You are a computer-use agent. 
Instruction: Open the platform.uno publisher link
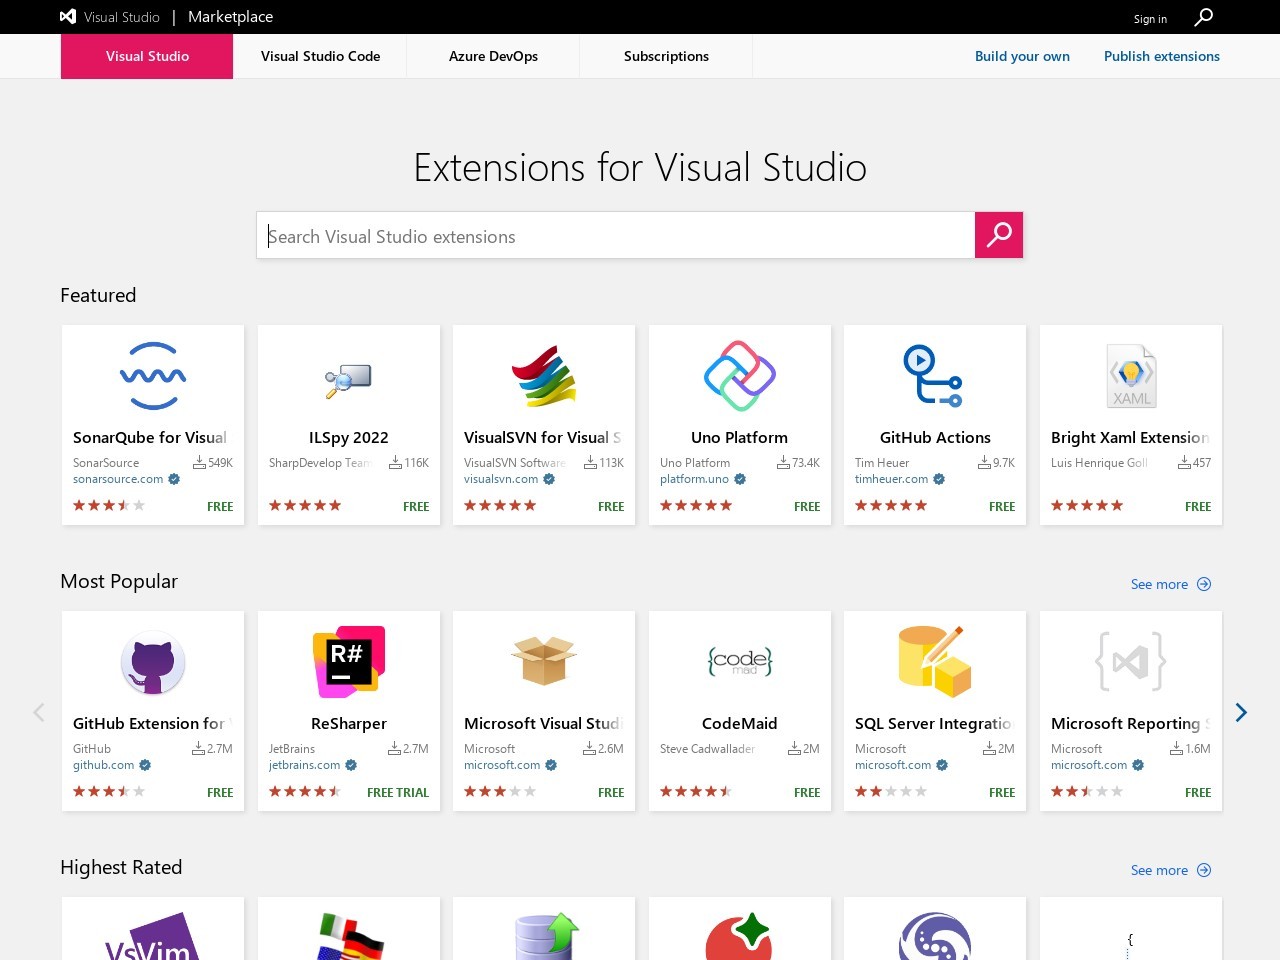tap(695, 479)
